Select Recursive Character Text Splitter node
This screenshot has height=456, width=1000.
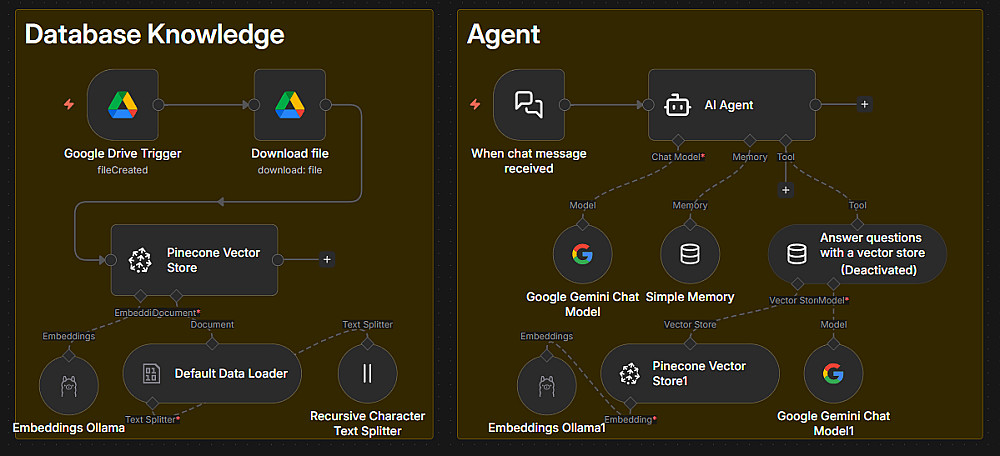(x=367, y=374)
